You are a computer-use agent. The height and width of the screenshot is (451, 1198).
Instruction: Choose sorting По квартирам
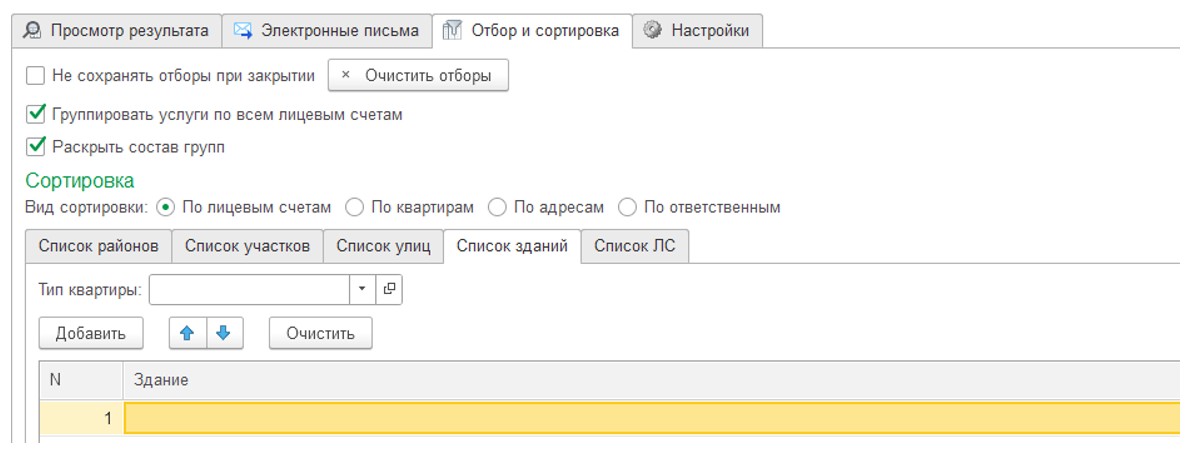click(354, 207)
